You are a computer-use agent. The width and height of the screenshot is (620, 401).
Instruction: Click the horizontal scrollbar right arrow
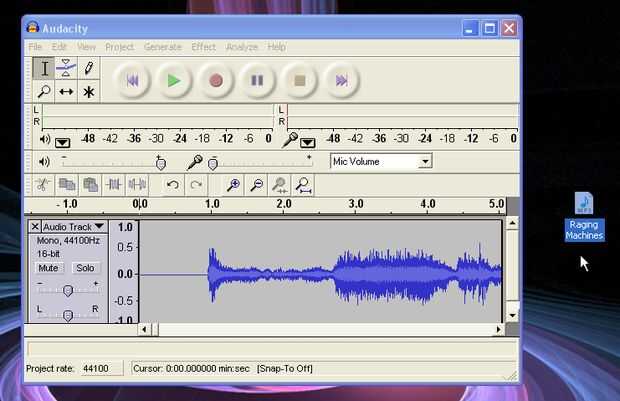click(x=499, y=329)
